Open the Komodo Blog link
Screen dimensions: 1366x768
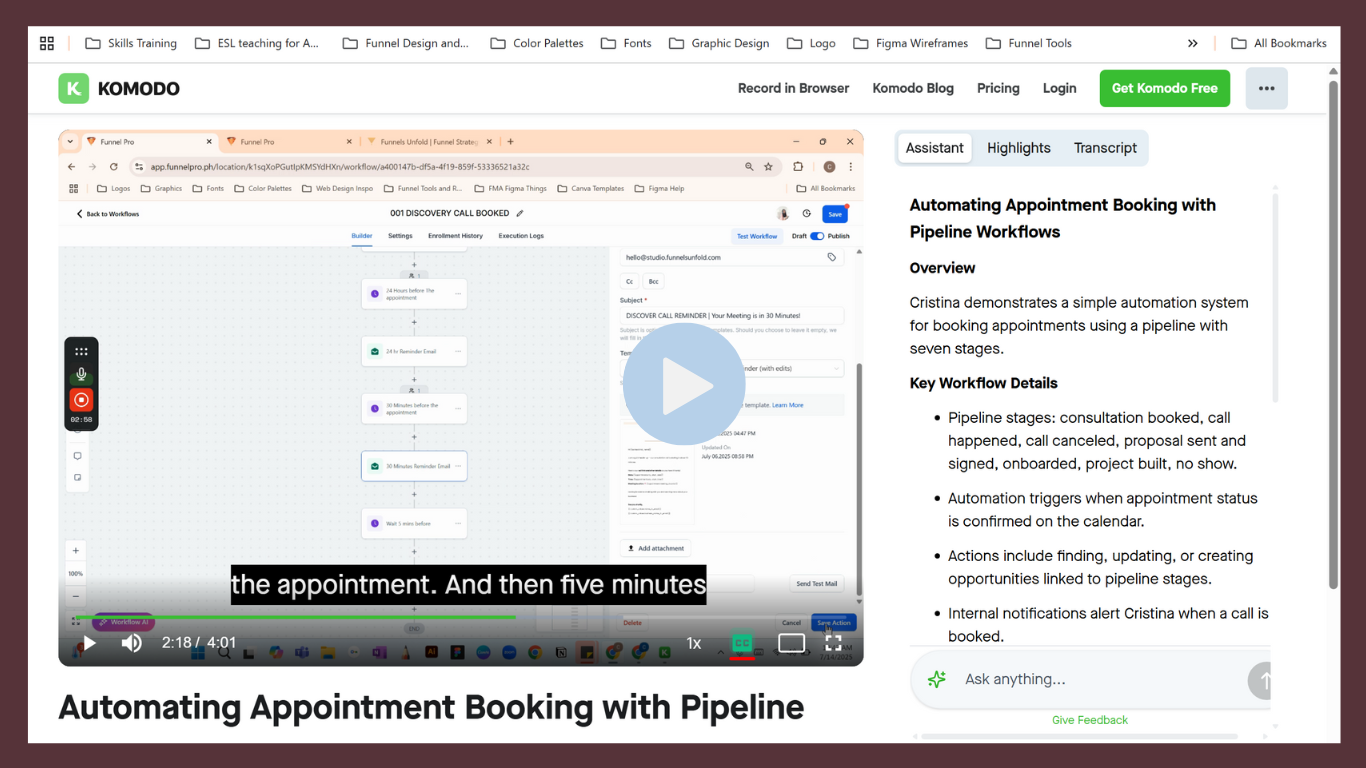pyautogui.click(x=913, y=88)
